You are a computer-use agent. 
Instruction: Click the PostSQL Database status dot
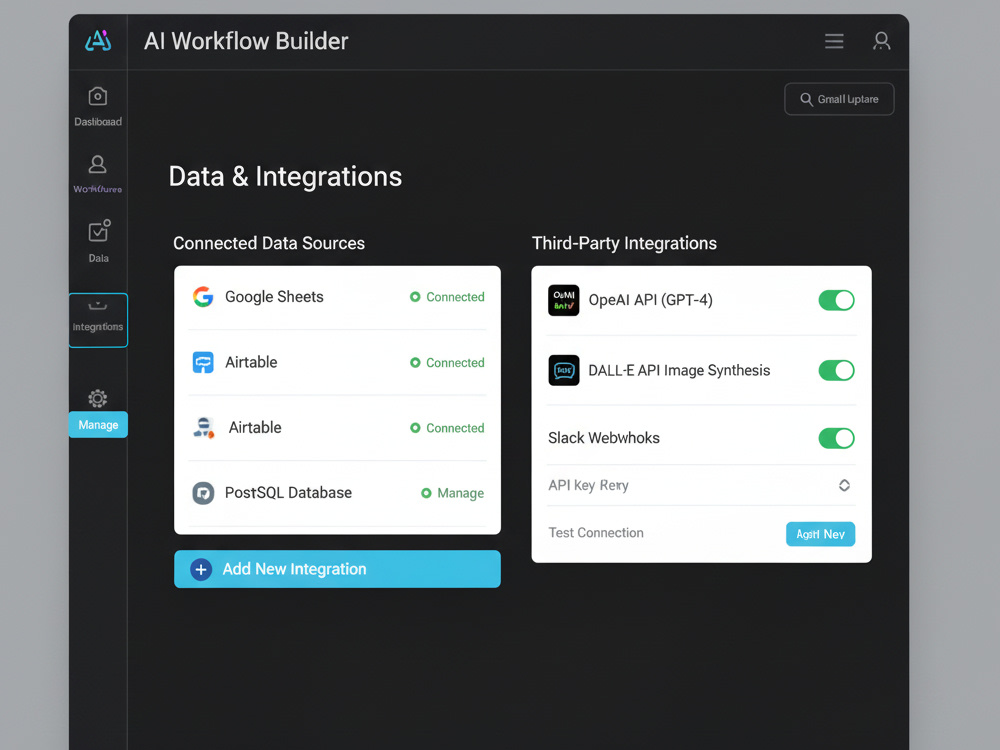coord(426,493)
